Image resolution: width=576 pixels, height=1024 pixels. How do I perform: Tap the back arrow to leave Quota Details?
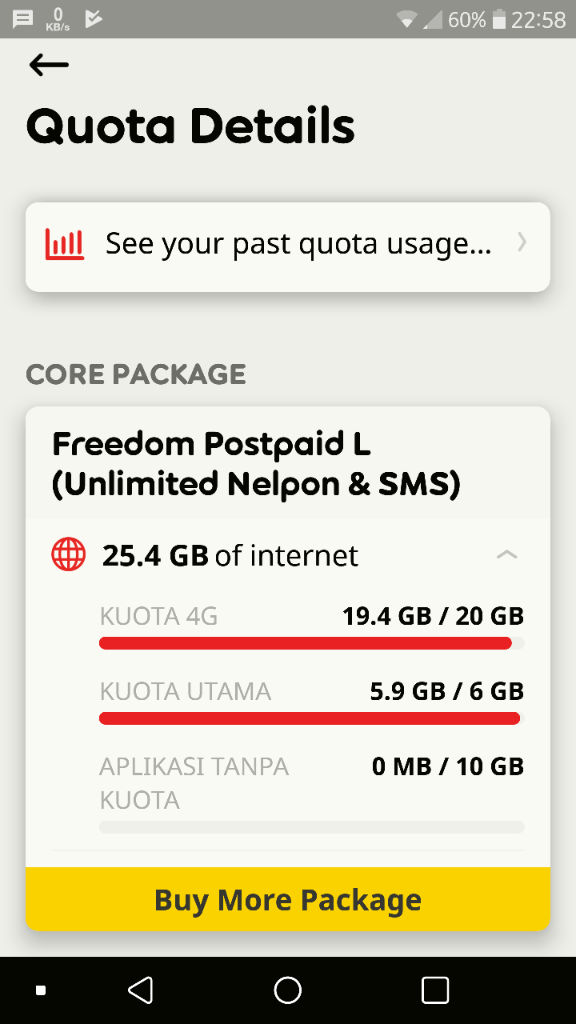(x=46, y=64)
